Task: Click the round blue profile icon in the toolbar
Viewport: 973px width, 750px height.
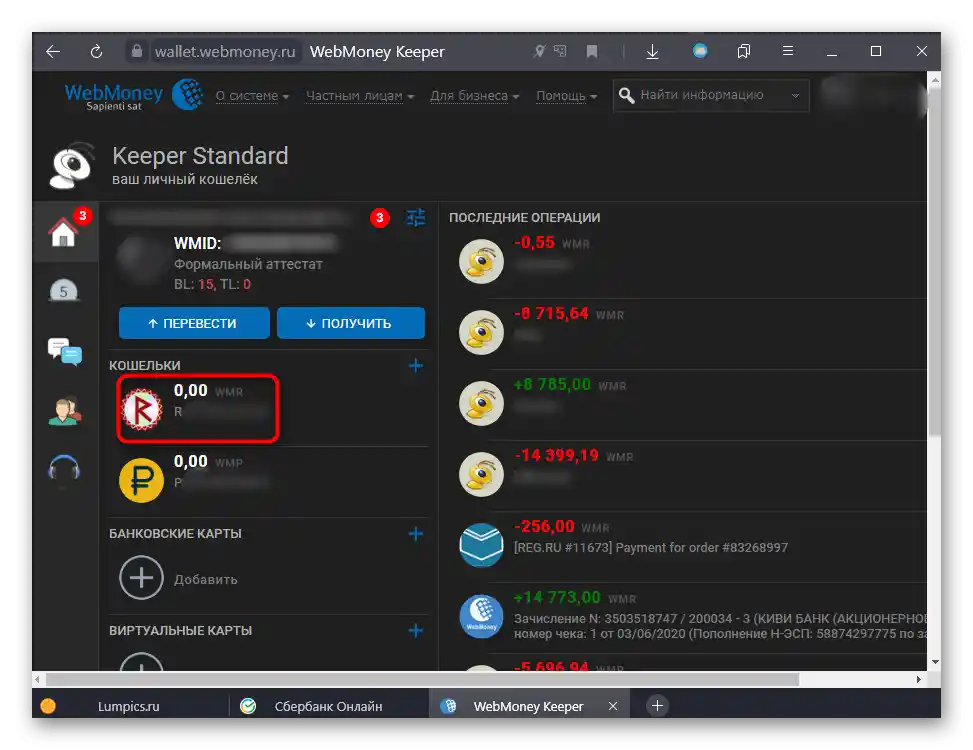Action: coord(700,50)
